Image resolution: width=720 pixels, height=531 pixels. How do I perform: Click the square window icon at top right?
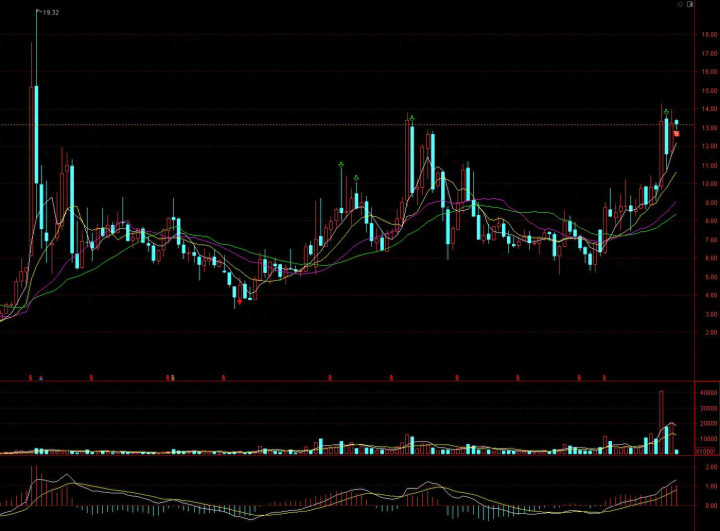[690, 4]
